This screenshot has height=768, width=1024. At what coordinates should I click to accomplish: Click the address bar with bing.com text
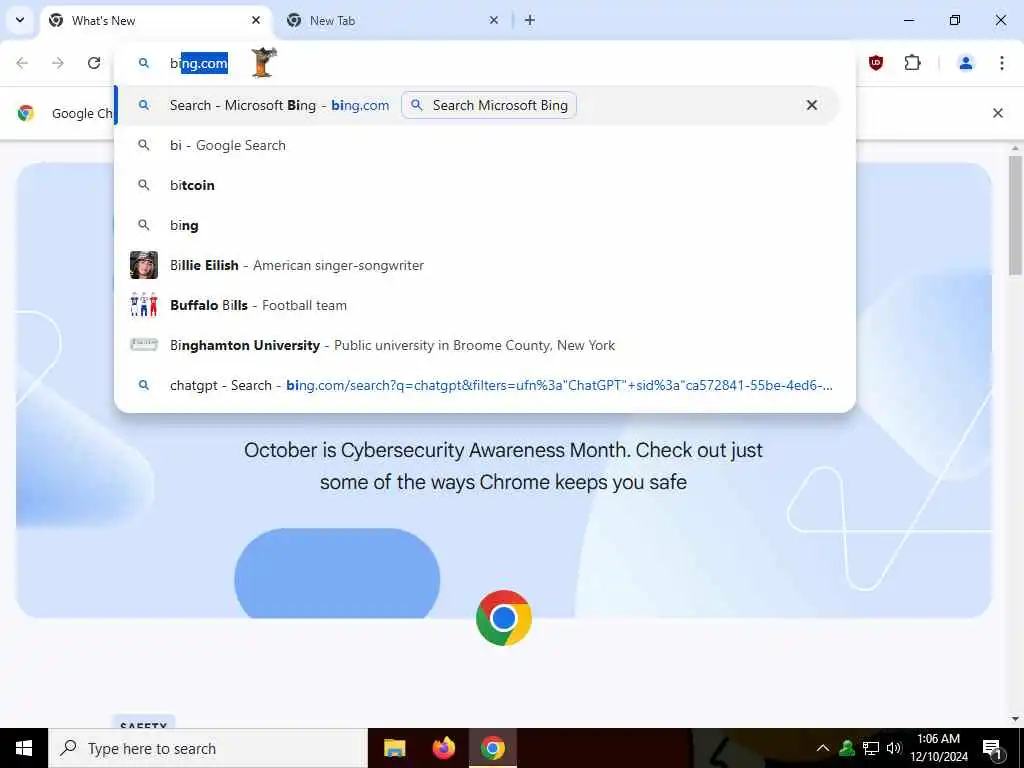point(485,63)
